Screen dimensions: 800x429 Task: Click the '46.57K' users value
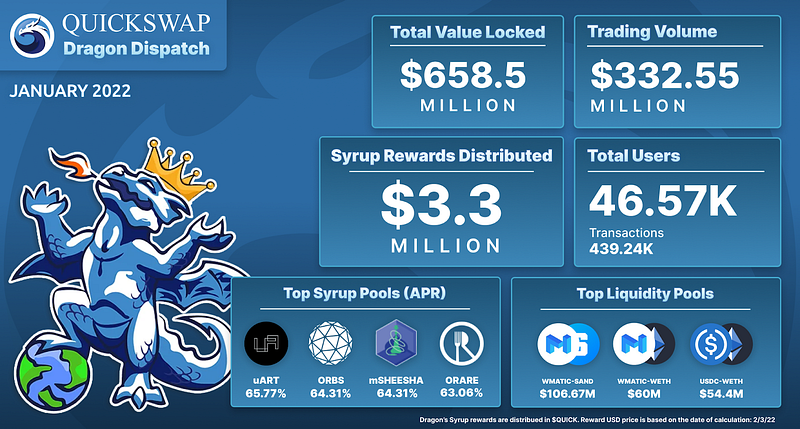coord(663,200)
